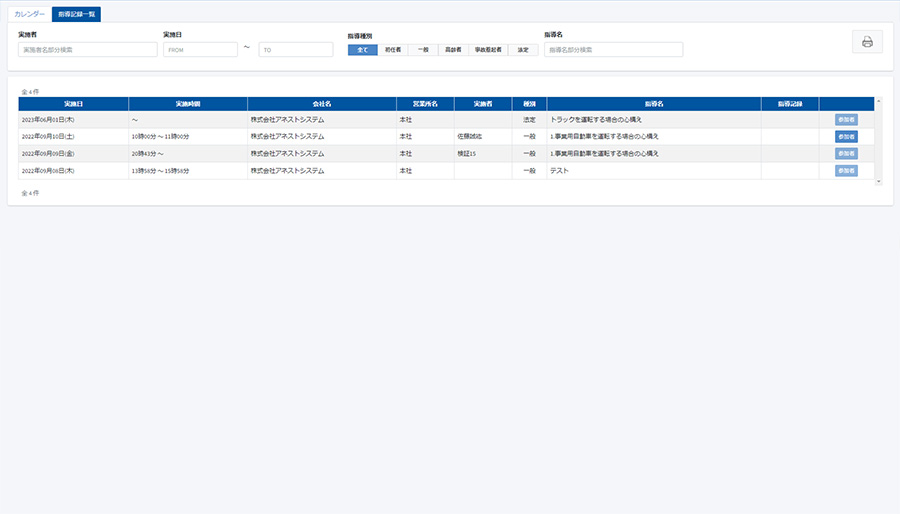This screenshot has width=900, height=514.
Task: Open 参加者 for the 2022年09月09日 record
Action: (x=846, y=154)
